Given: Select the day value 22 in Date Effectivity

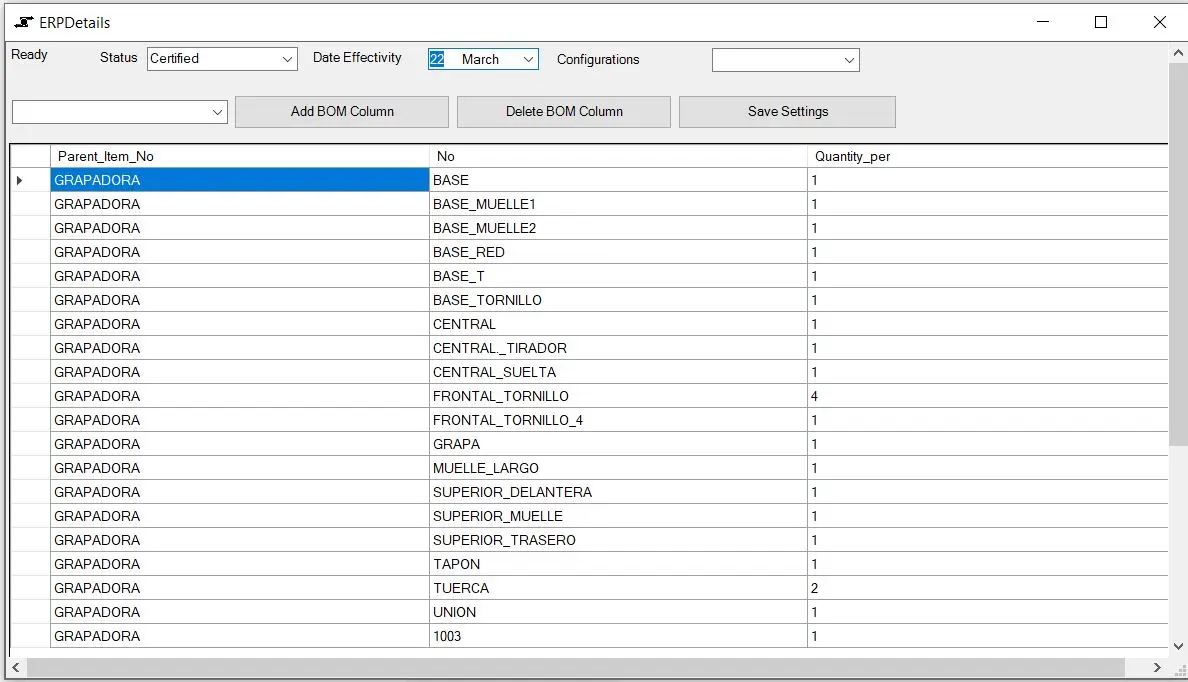Looking at the screenshot, I should tap(435, 59).
